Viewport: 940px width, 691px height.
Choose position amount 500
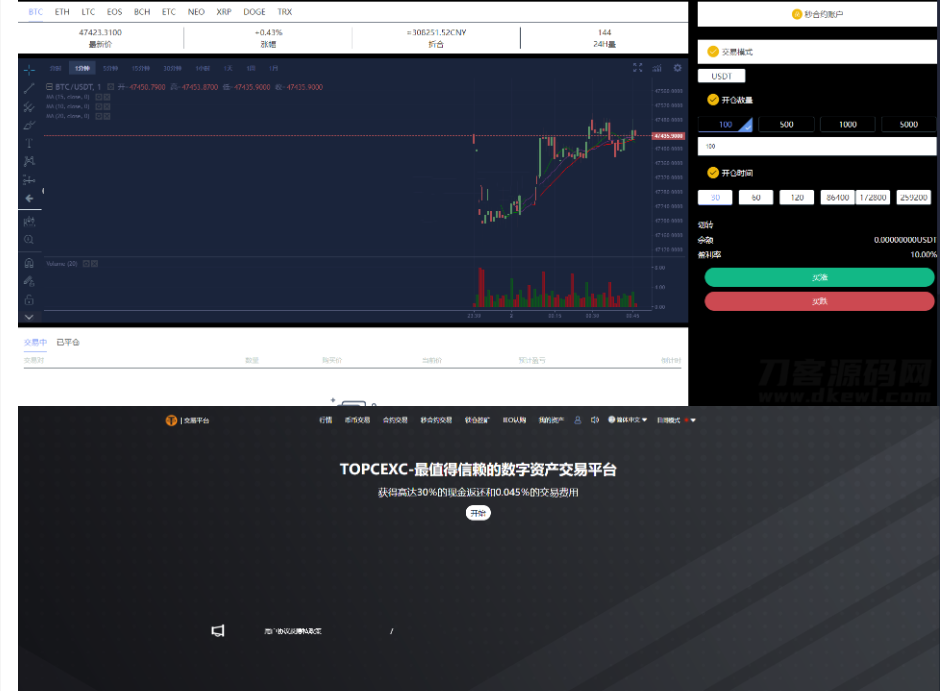(x=787, y=125)
